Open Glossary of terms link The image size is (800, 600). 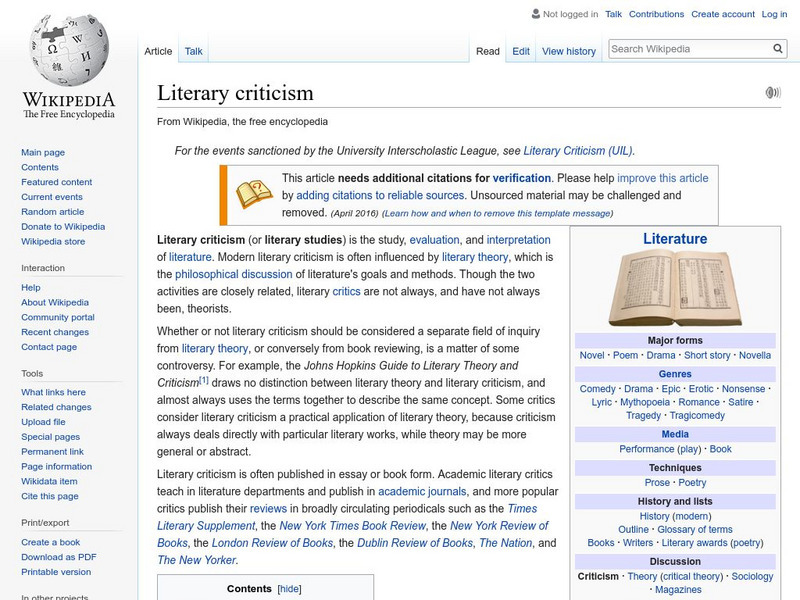(694, 530)
